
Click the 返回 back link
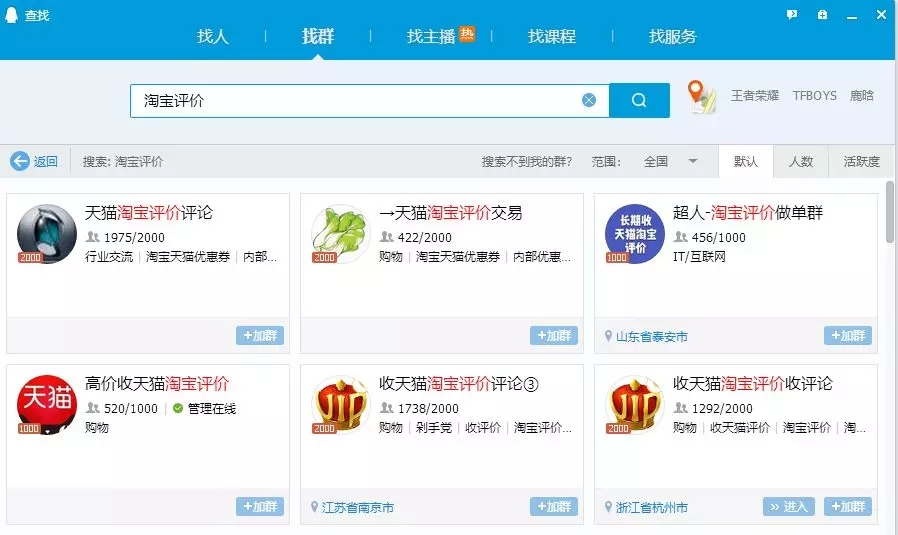[x=45, y=162]
